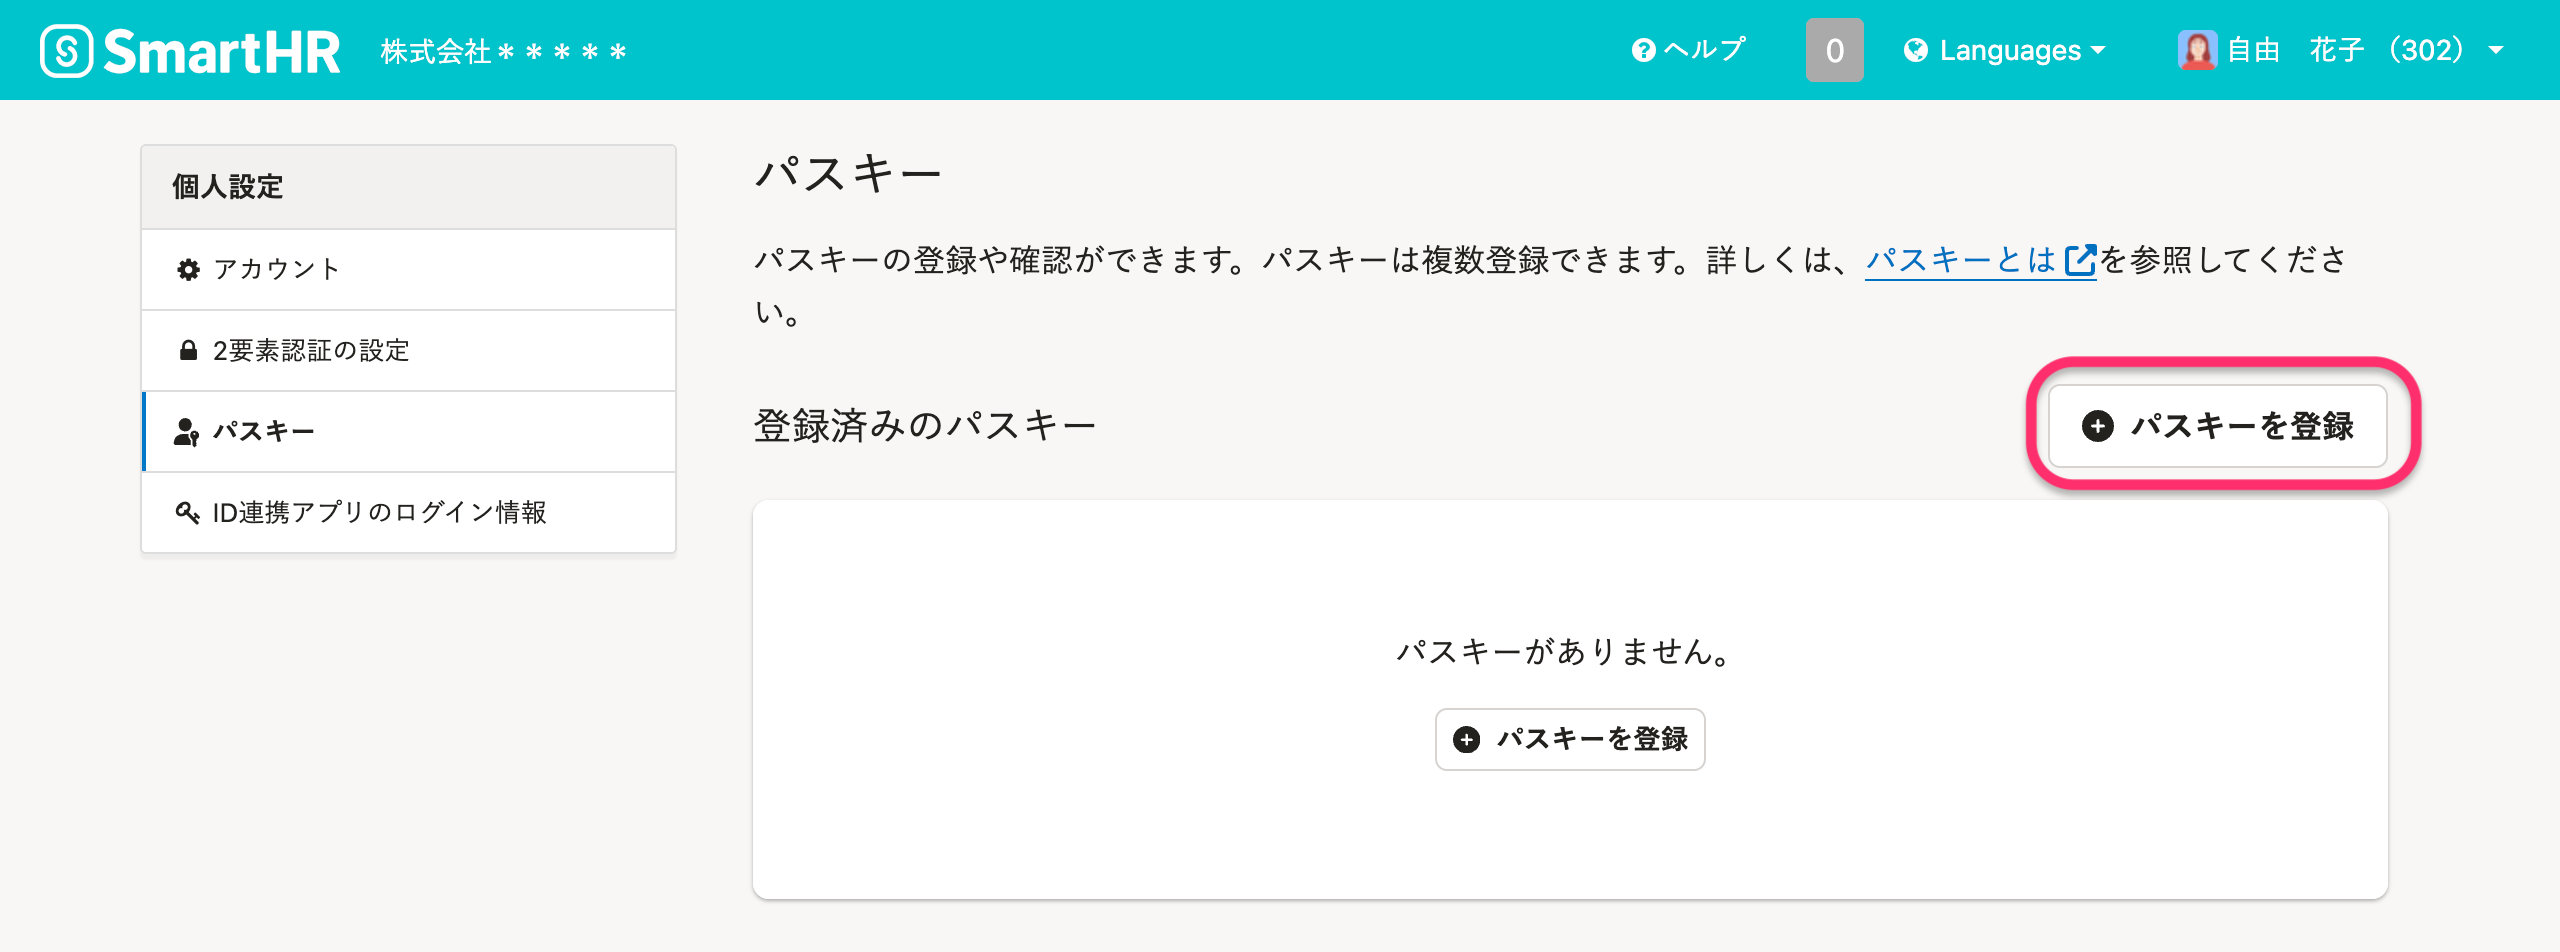
Task: Open the ヘルプ link in header
Action: click(x=1704, y=50)
